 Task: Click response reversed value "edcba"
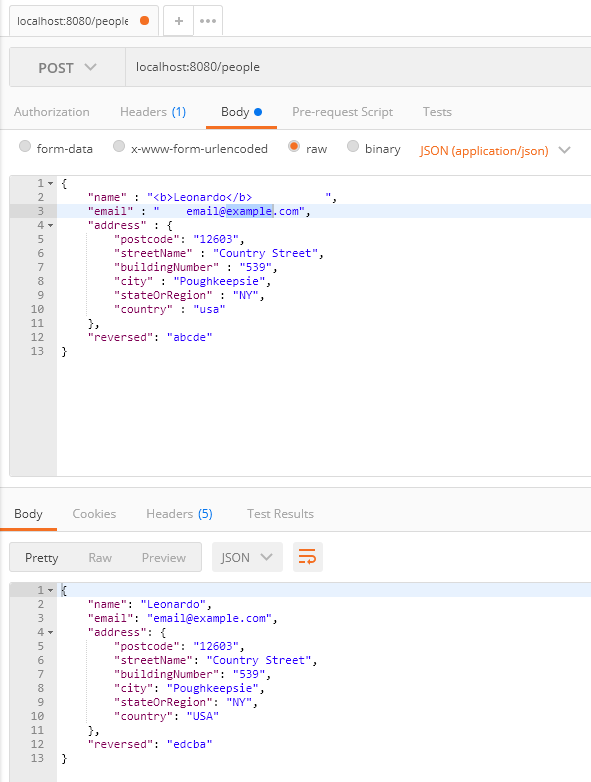pyautogui.click(x=190, y=744)
